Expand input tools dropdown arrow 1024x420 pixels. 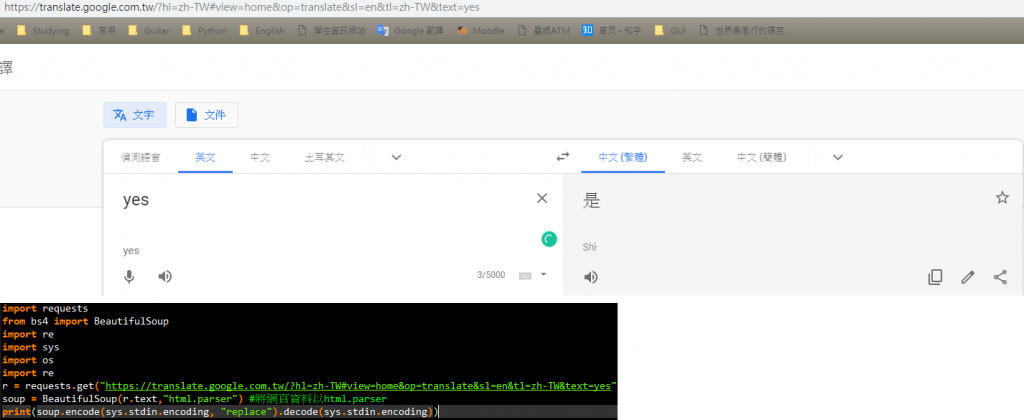click(x=543, y=275)
